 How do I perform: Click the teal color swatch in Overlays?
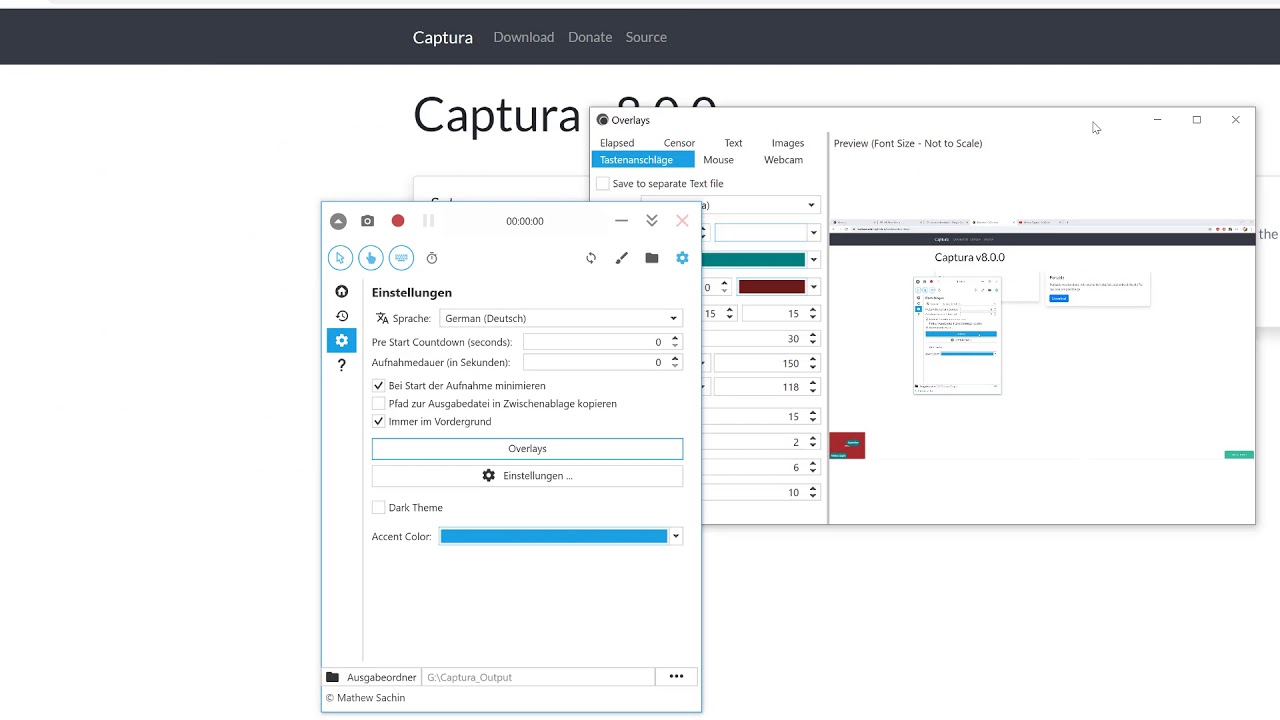754,260
